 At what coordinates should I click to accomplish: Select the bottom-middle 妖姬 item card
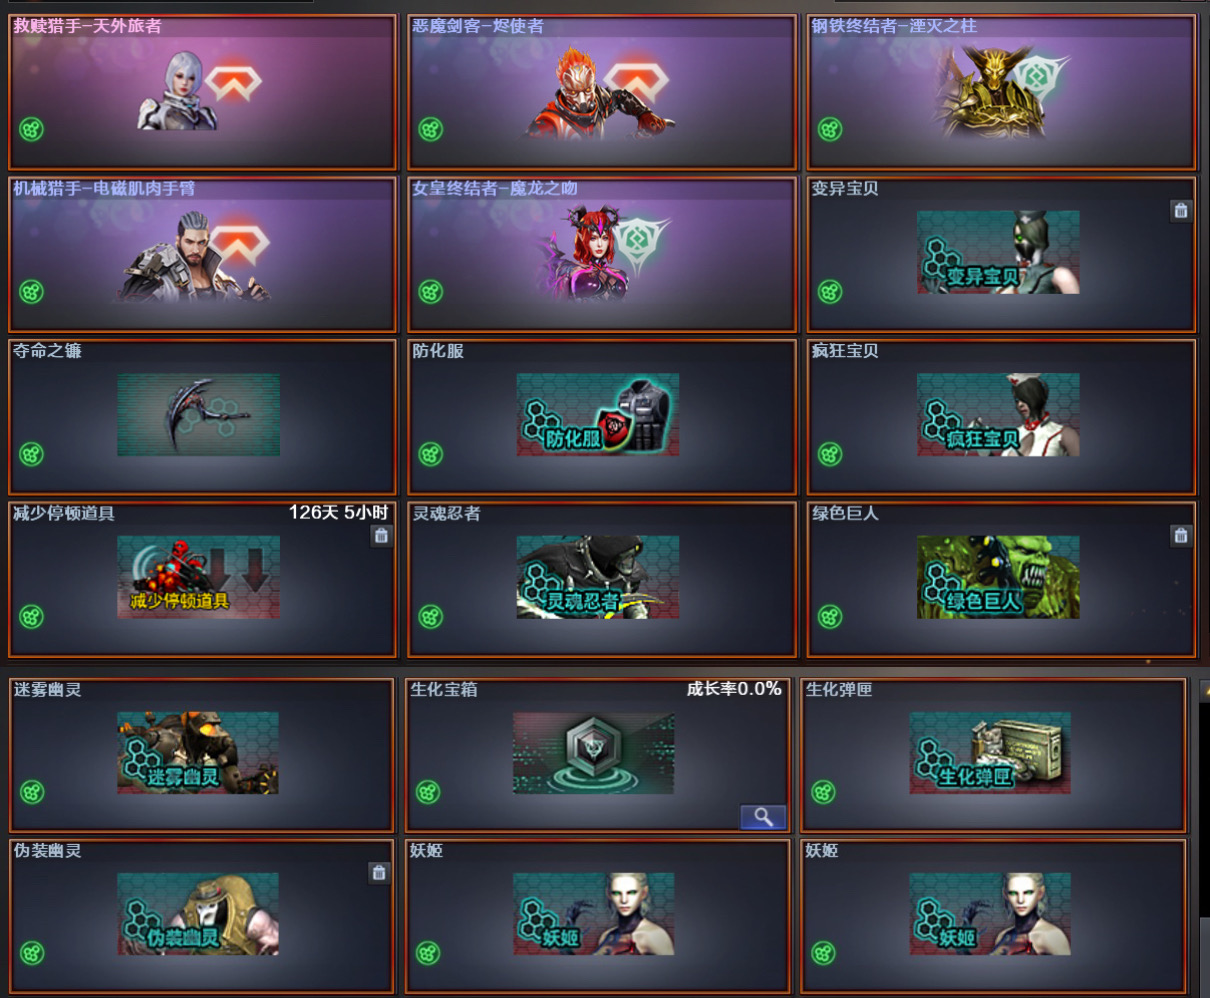(598, 916)
